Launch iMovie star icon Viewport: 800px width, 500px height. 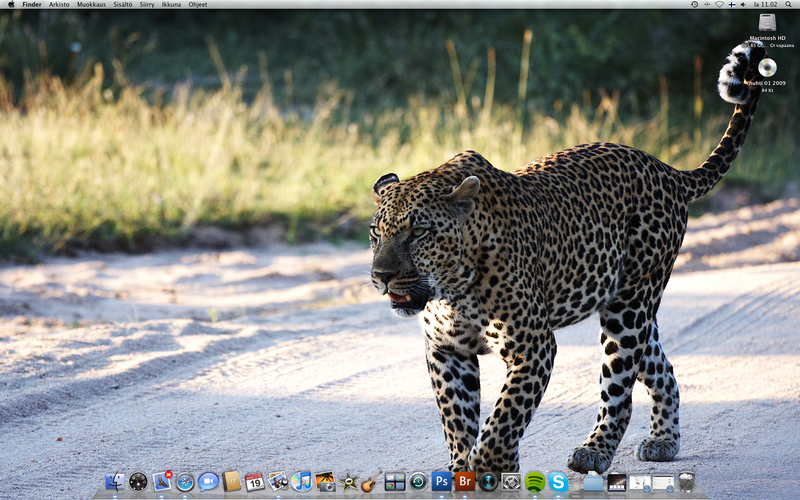tap(348, 482)
